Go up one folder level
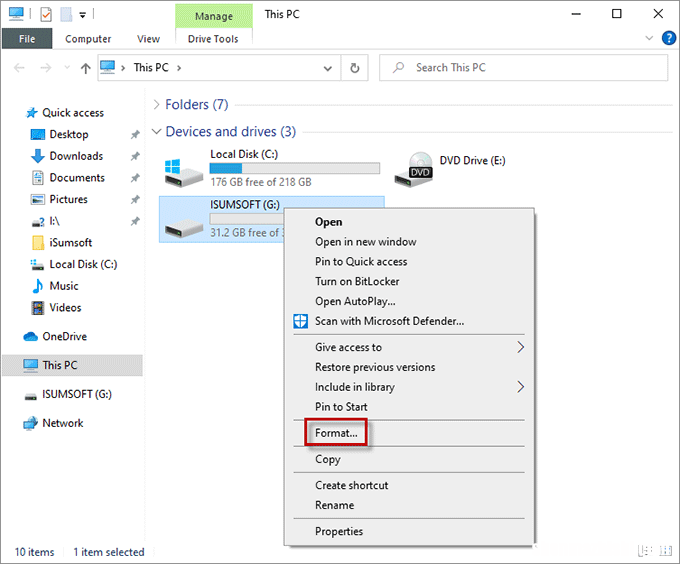Image resolution: width=680 pixels, height=564 pixels. 85,68
